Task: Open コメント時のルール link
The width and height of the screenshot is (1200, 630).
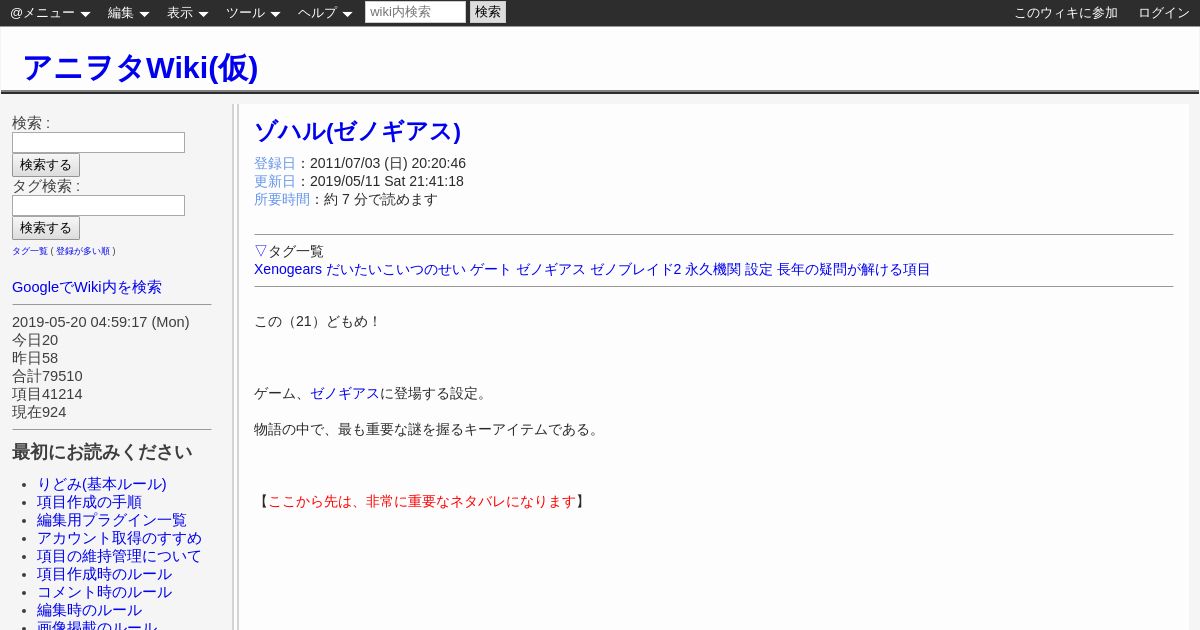Action: 104,592
